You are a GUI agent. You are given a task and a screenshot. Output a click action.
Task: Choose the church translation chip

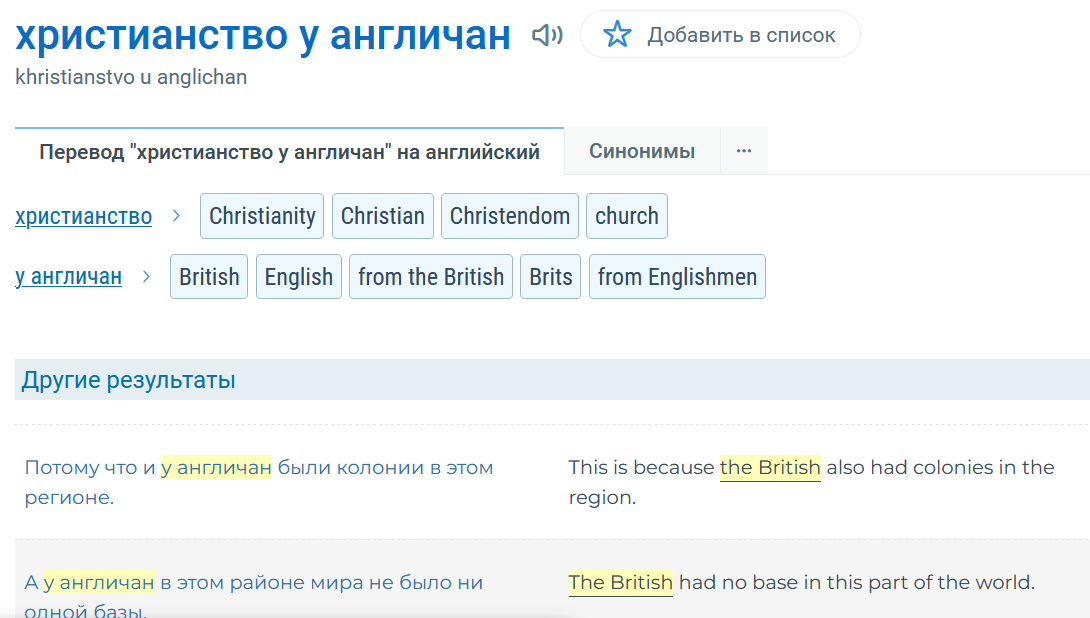tap(627, 216)
